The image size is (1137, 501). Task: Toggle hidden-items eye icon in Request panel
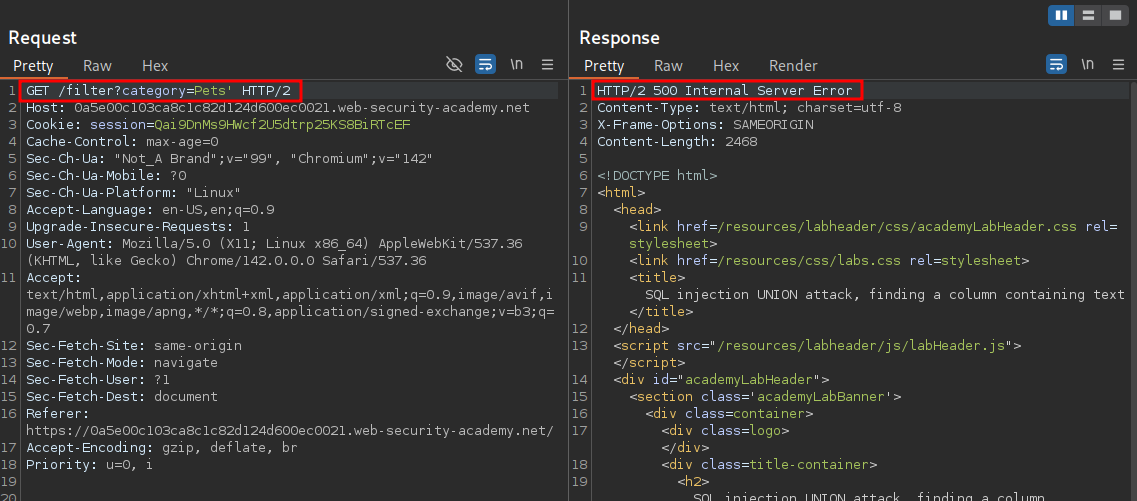[x=454, y=64]
